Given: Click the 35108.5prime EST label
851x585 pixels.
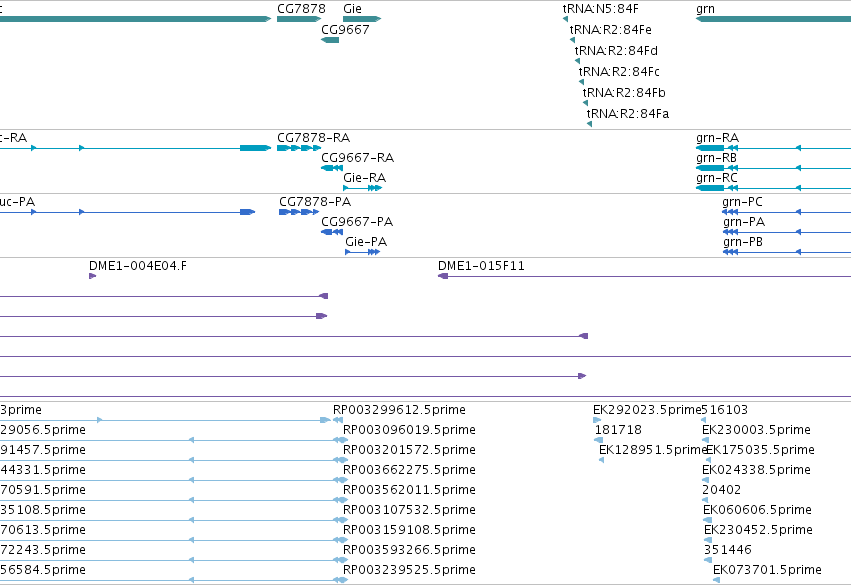Looking at the screenshot, I should (43, 510).
